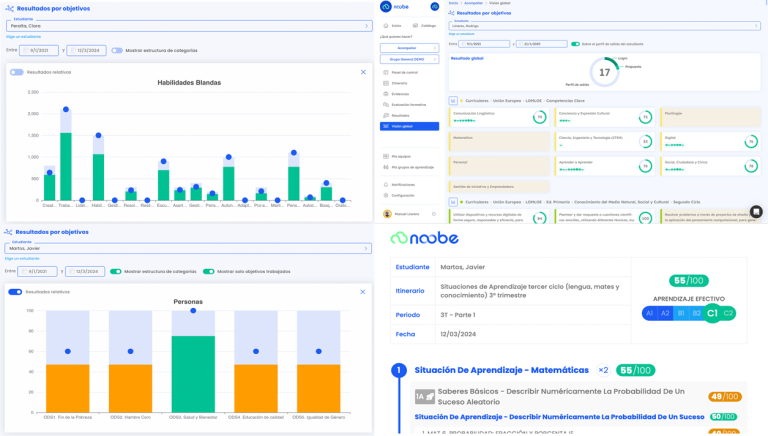This screenshot has width=768, height=436.
Task: Toggle Resultados relativos above Habilidades Blandas
Action: 17,72
